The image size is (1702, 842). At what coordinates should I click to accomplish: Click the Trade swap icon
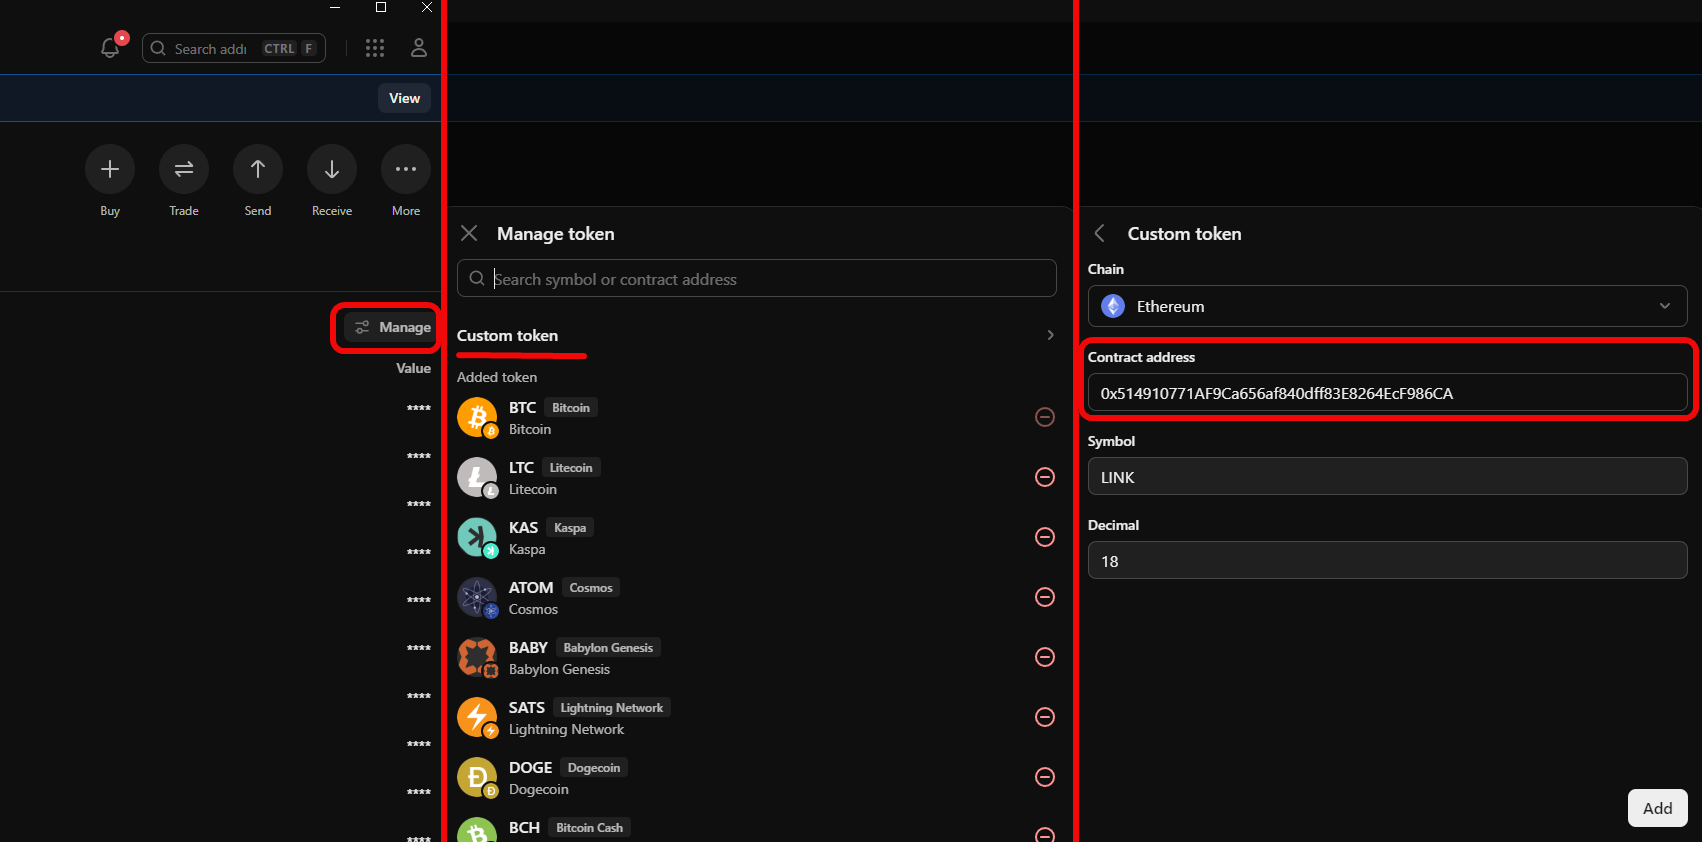click(184, 169)
